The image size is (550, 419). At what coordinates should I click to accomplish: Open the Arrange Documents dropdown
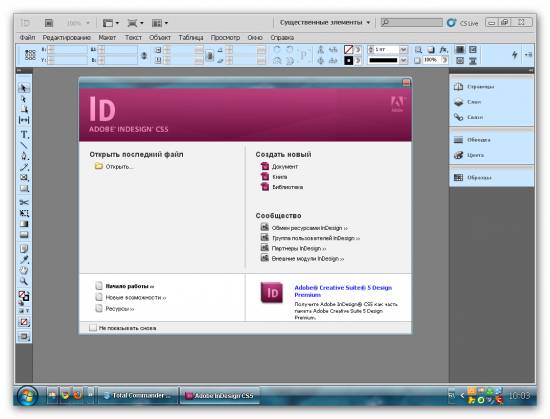point(160,23)
